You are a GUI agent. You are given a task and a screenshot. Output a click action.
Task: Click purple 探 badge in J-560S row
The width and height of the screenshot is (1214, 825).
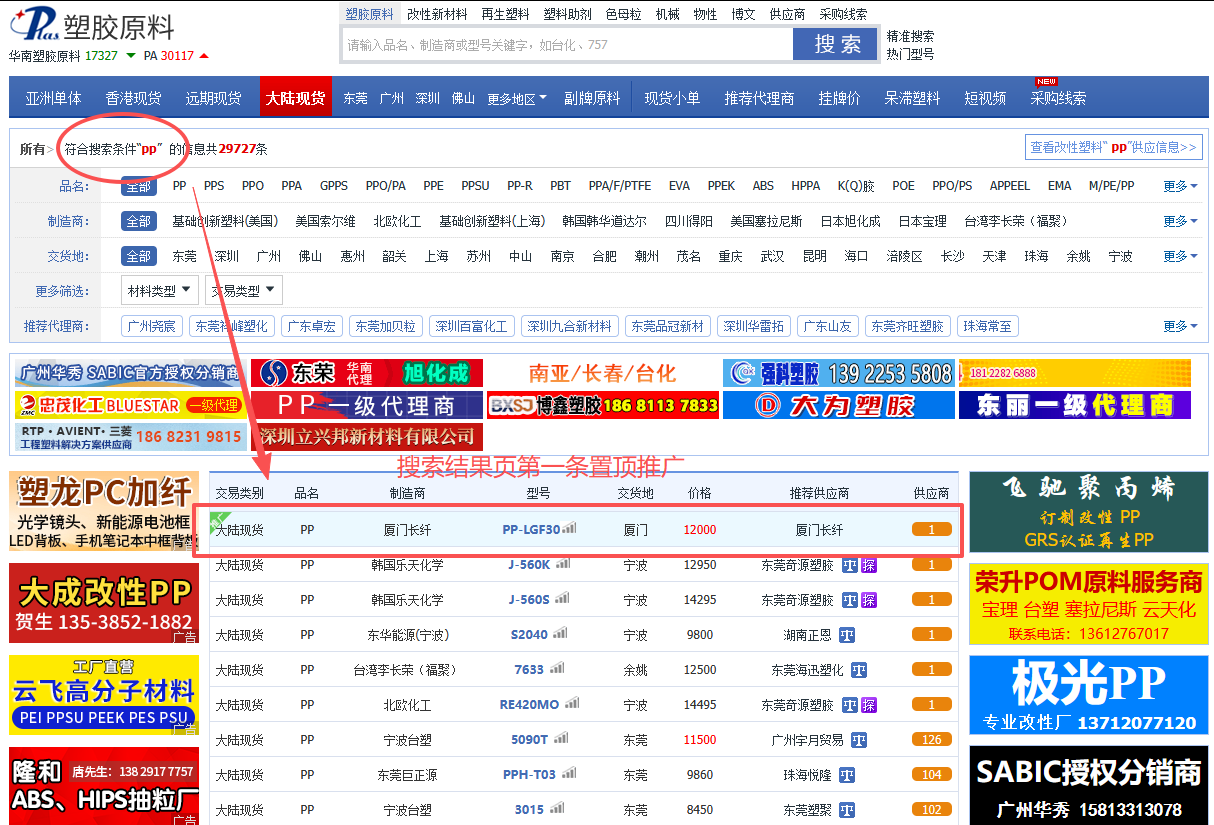[869, 600]
